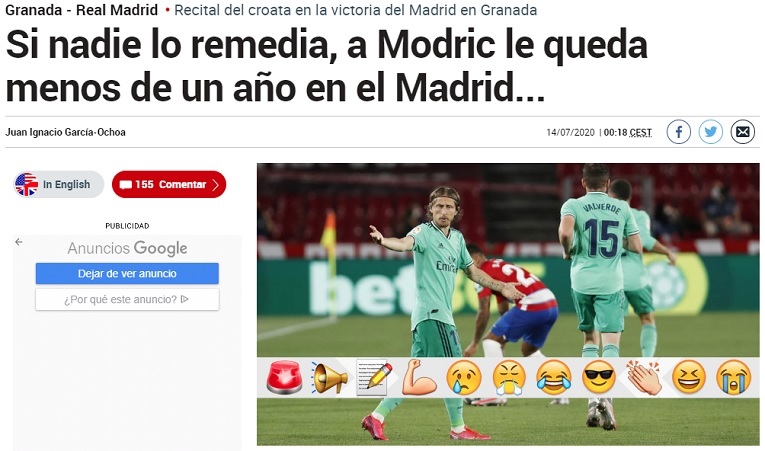Go back using the ad panel arrow
This screenshot has width=765, height=451.
19,242
